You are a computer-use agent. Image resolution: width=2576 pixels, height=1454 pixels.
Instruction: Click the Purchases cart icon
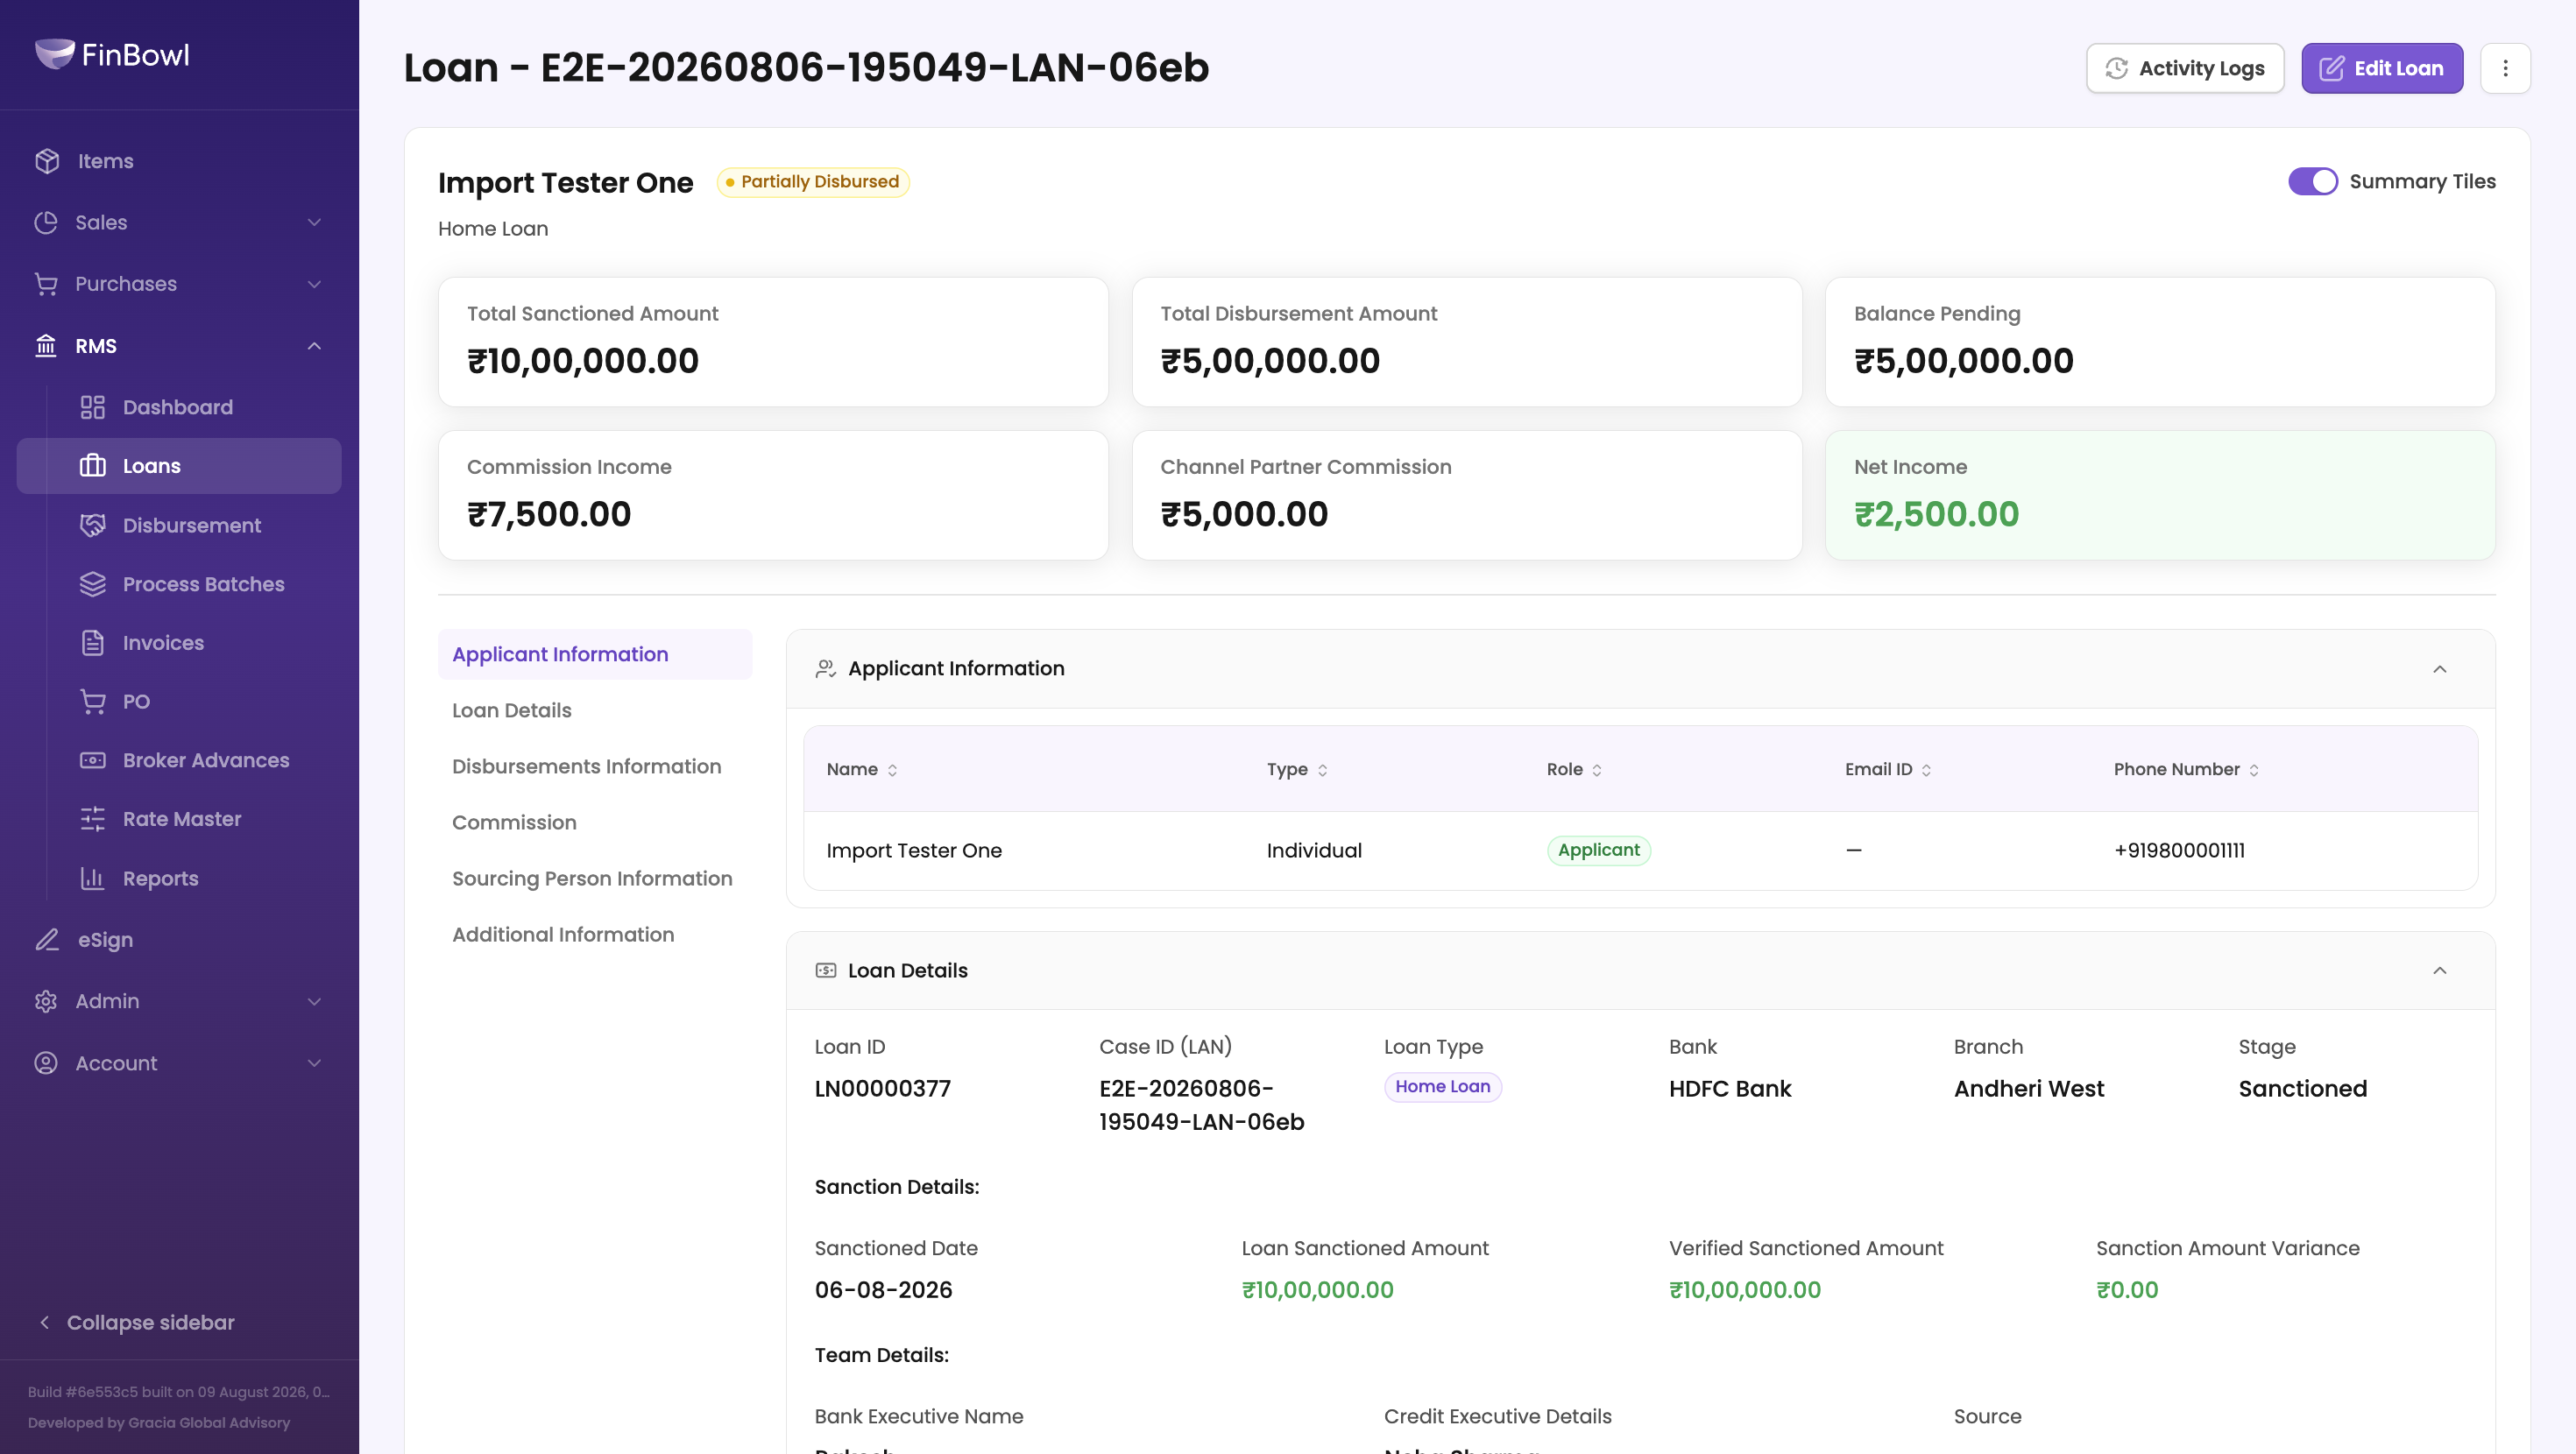46,284
